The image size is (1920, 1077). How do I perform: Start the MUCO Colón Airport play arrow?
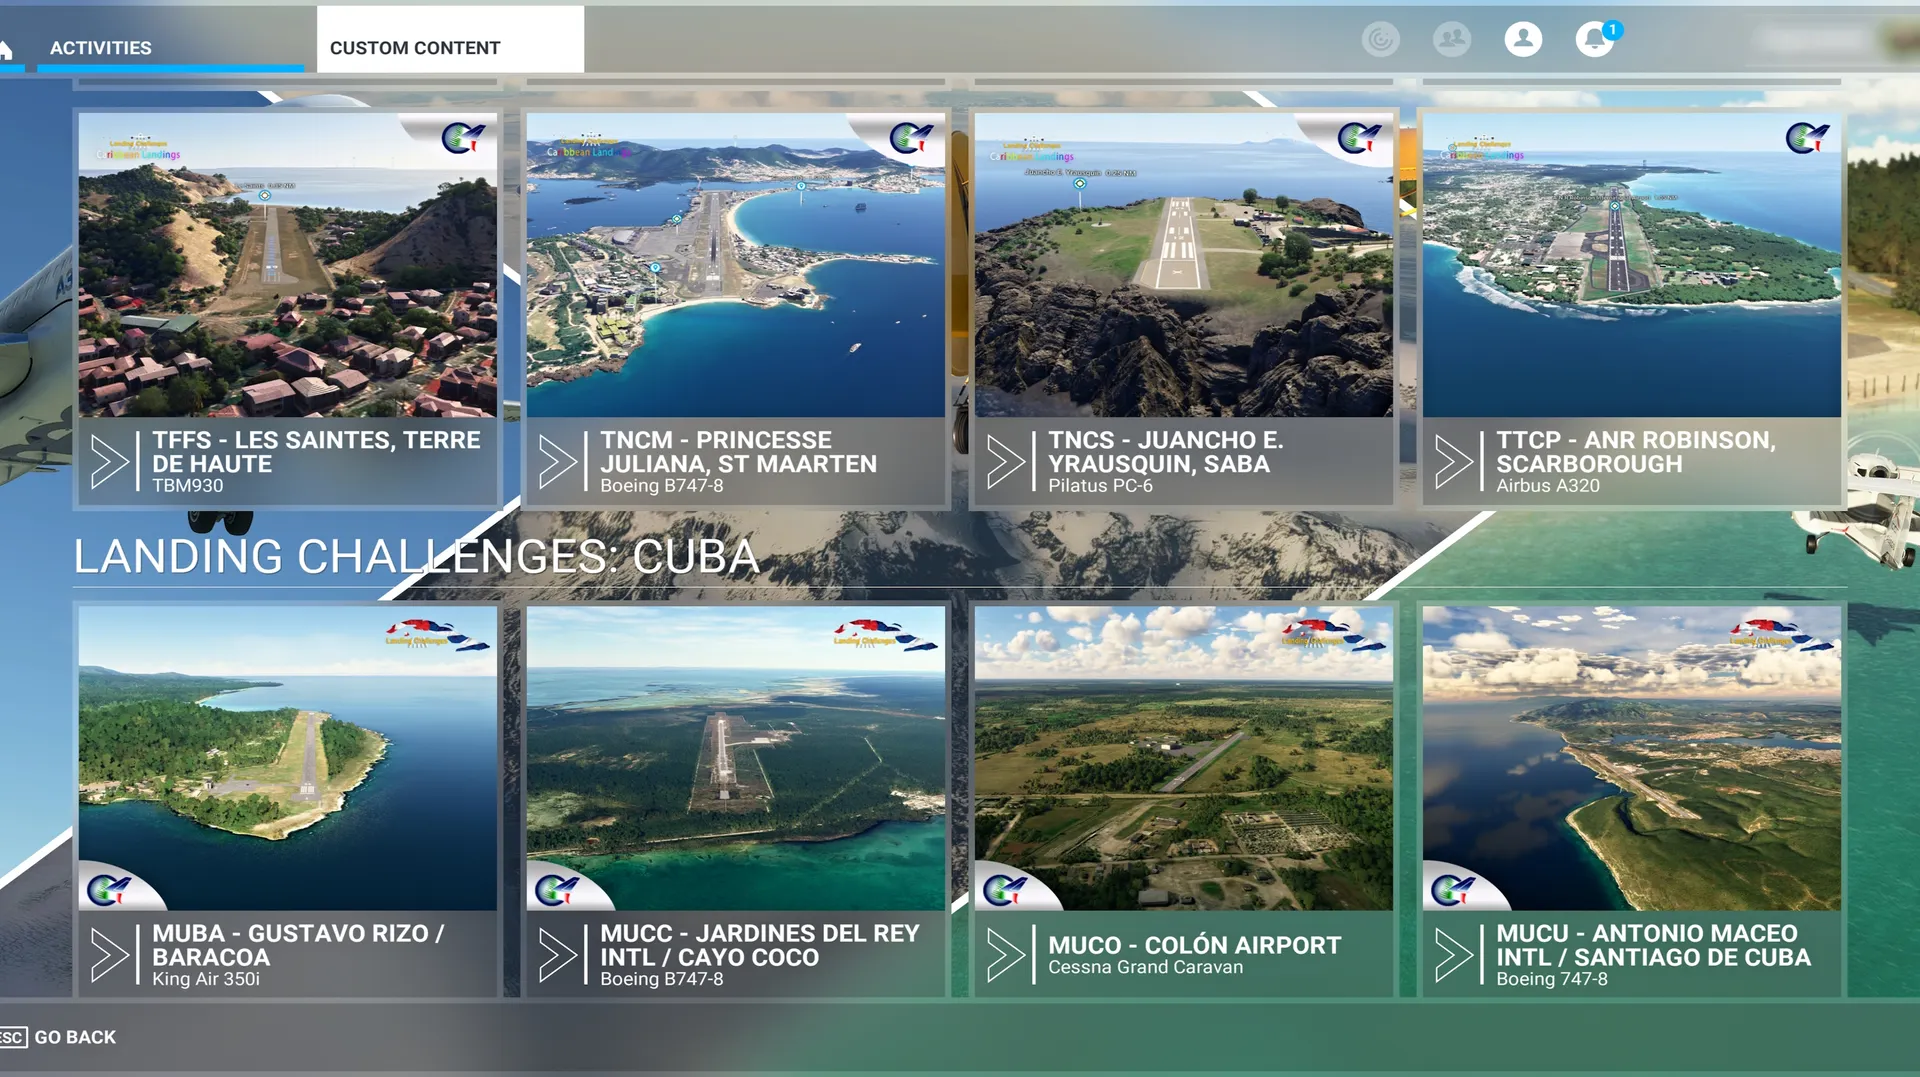coord(1005,955)
